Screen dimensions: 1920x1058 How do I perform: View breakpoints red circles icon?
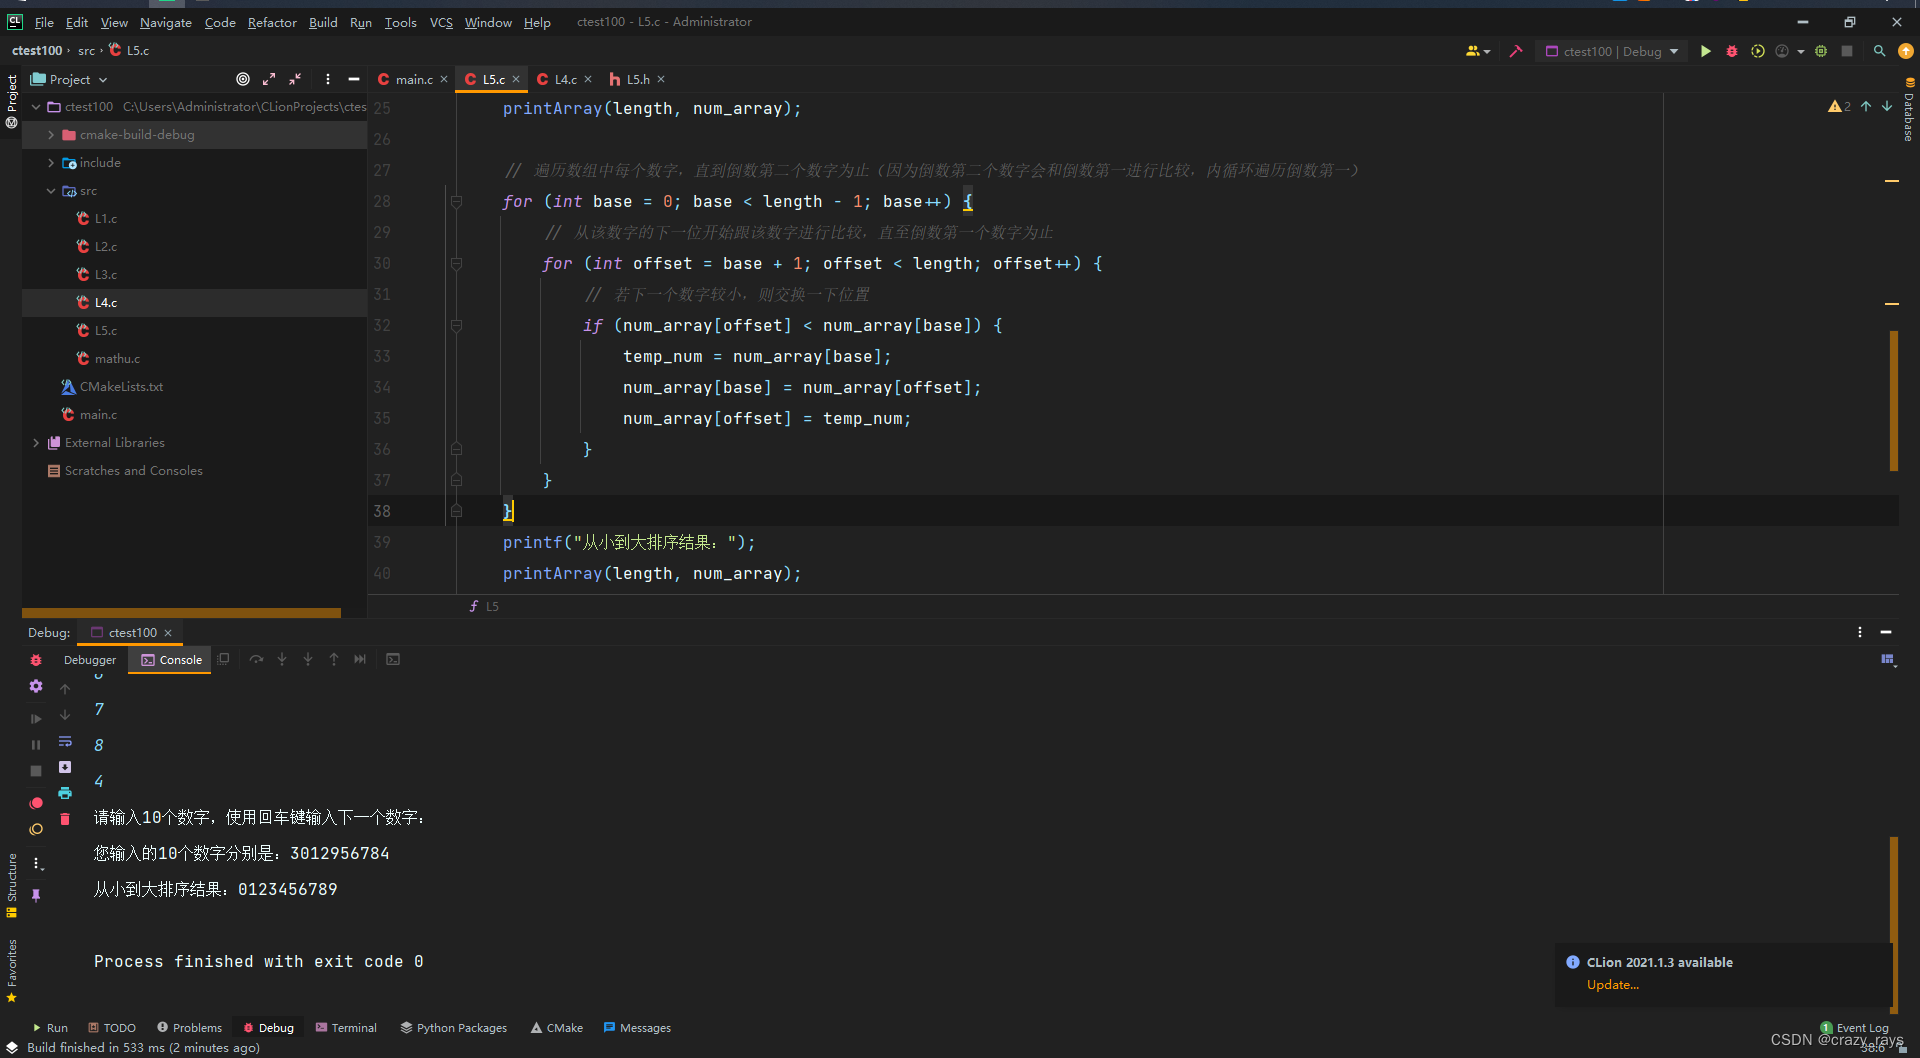click(36, 803)
